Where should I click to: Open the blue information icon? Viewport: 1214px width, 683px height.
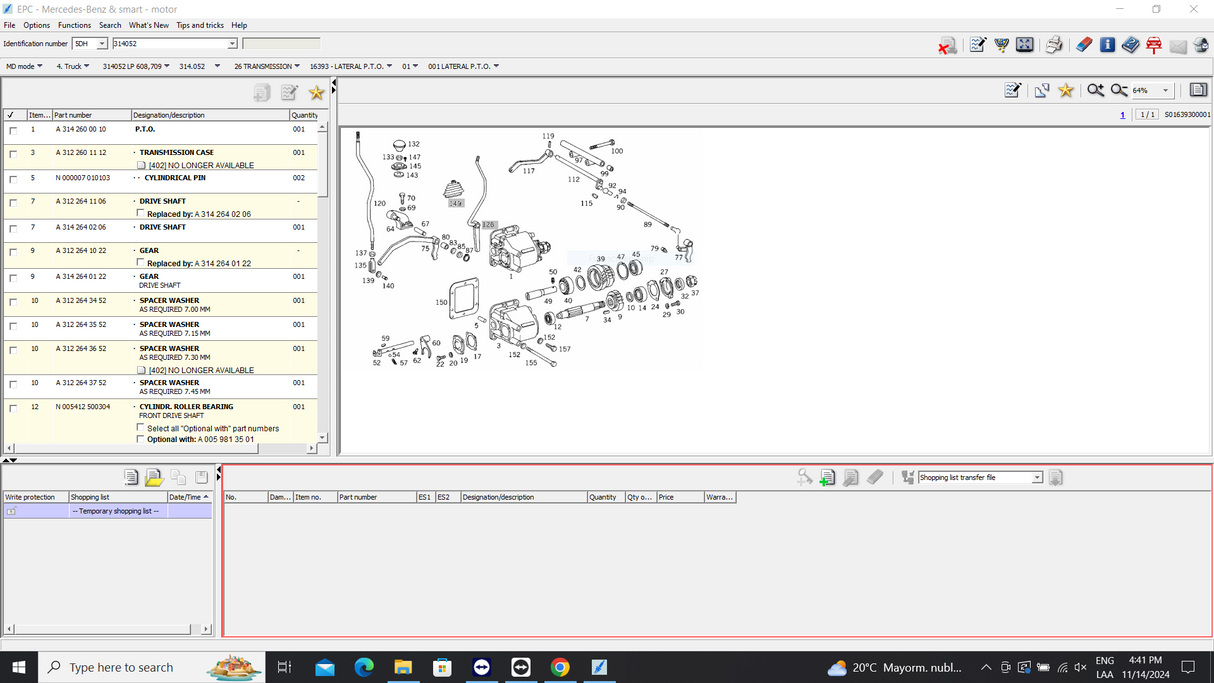tap(1107, 45)
